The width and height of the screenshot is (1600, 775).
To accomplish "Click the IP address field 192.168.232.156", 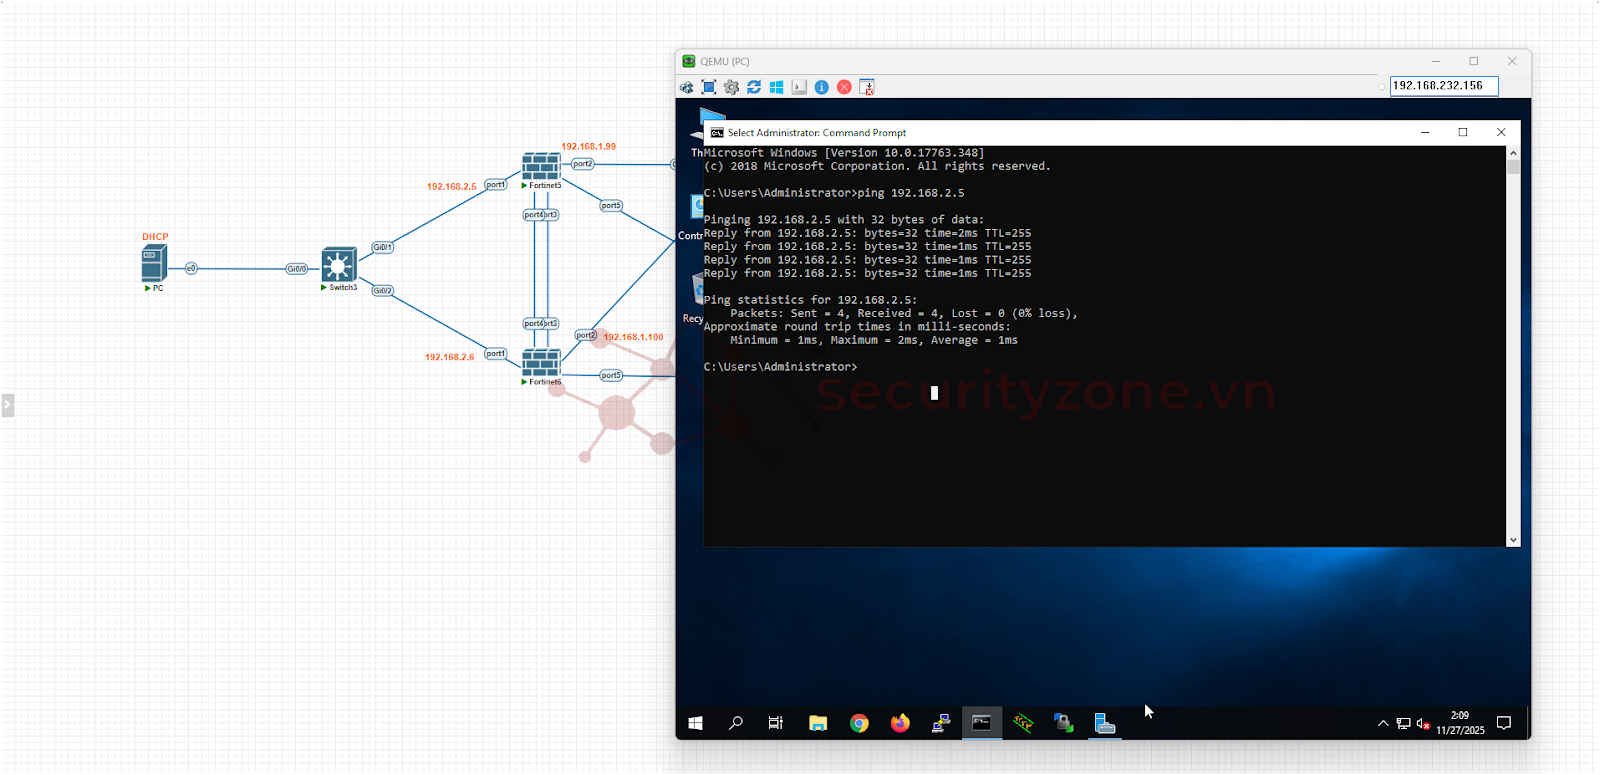I will click(1443, 86).
